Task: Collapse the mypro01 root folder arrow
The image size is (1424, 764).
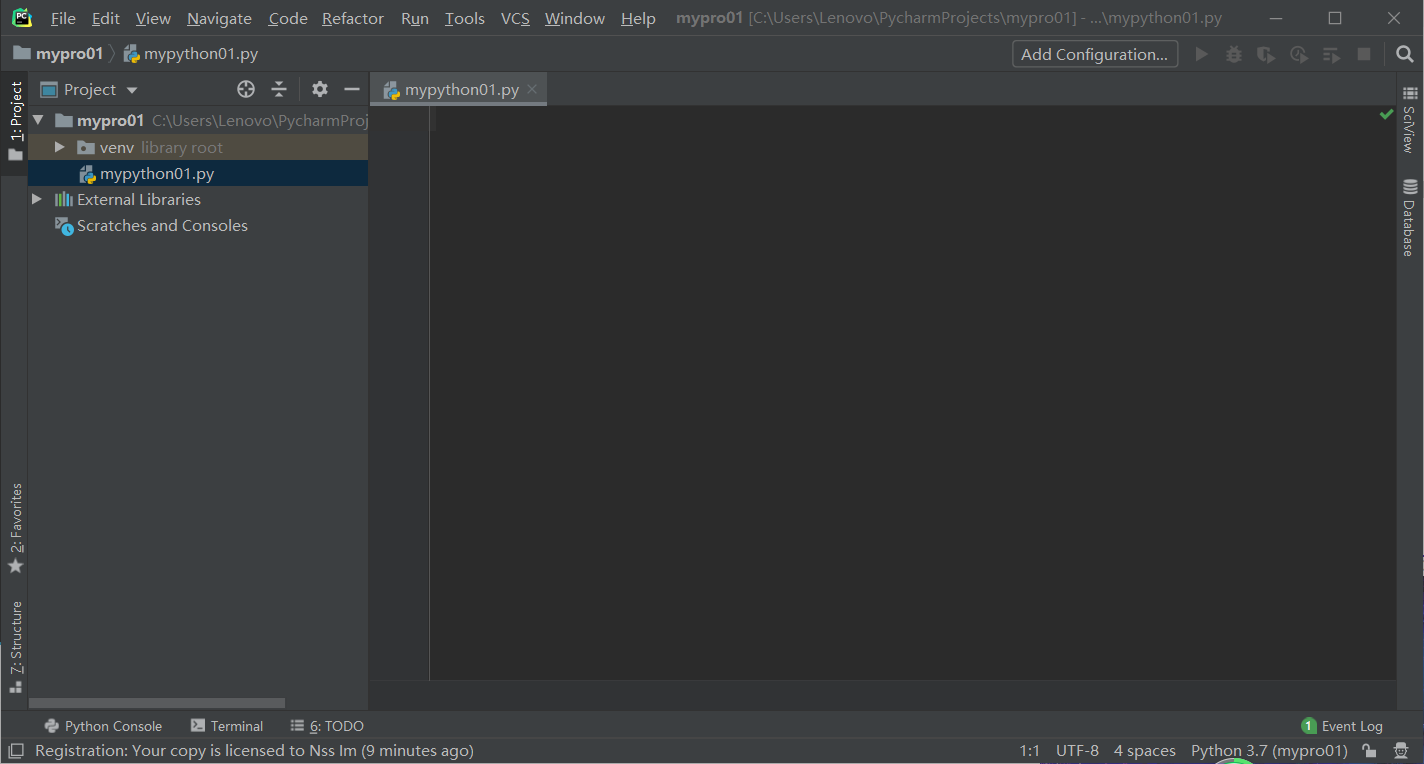Action: pyautogui.click(x=38, y=120)
